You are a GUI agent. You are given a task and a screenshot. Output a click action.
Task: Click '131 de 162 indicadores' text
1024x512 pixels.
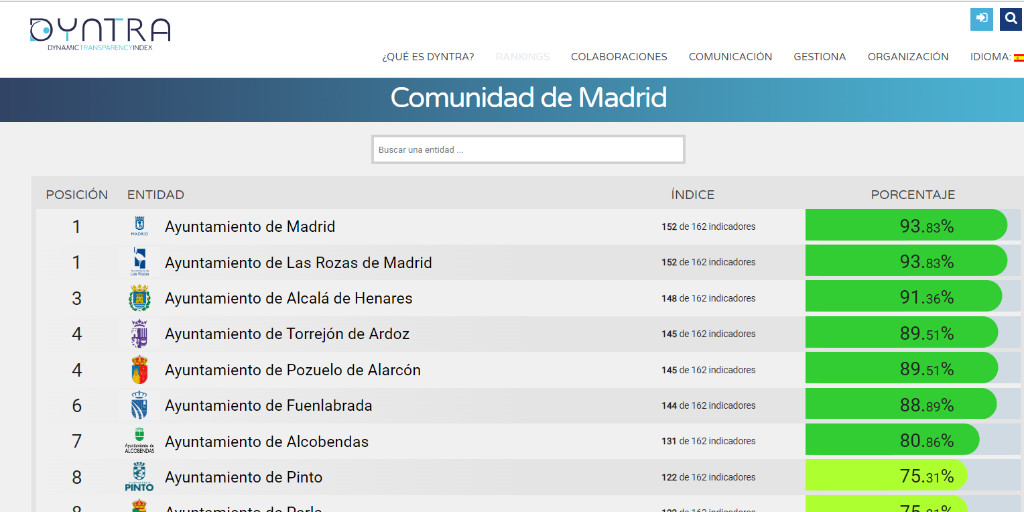coord(709,441)
